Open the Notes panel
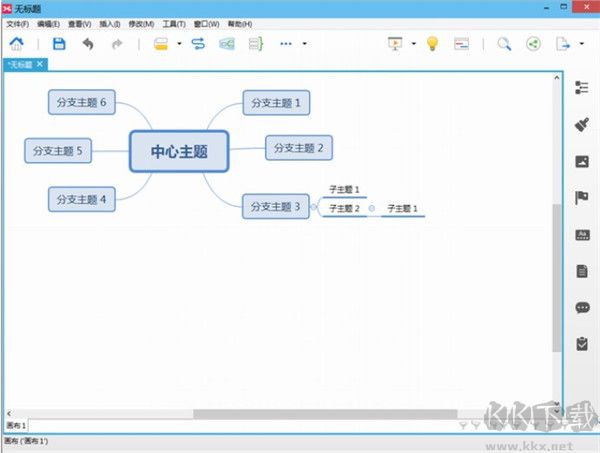Screen dimensions: 600x453 coord(582,271)
